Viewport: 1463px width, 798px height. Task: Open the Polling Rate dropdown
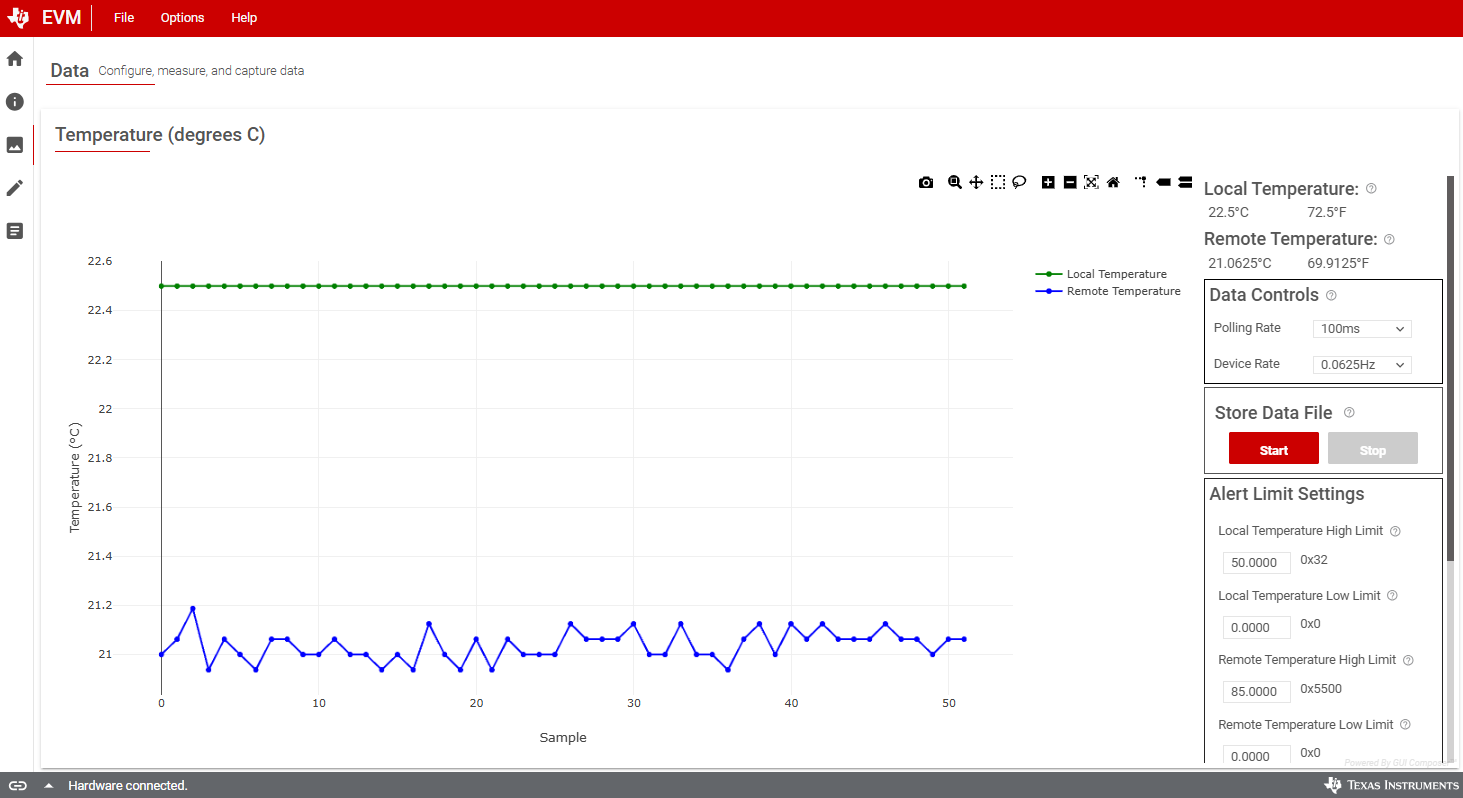pyautogui.click(x=1361, y=329)
